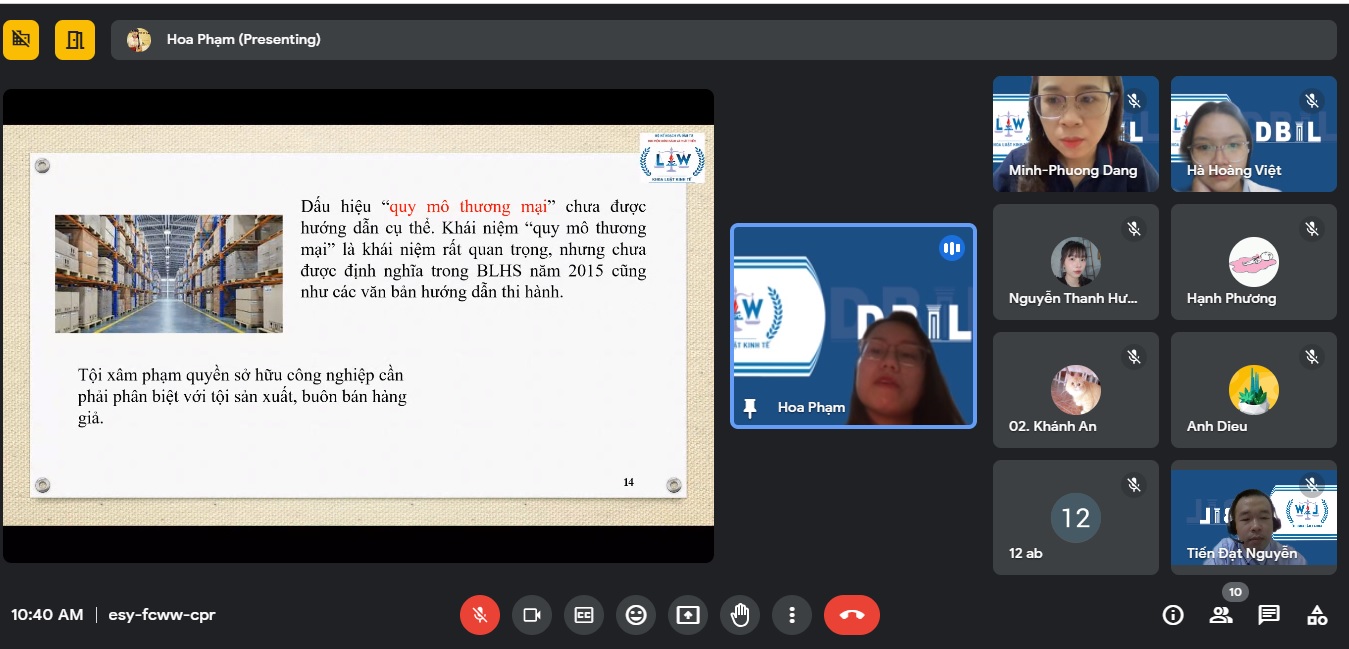Toggle the camera on or off
The image size is (1349, 649).
(x=532, y=615)
